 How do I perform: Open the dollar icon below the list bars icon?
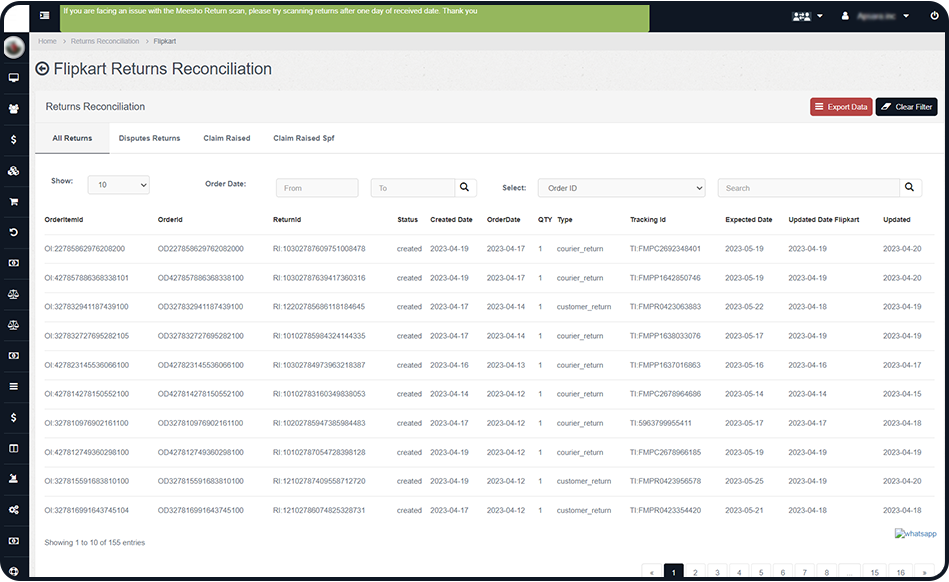(x=13, y=417)
